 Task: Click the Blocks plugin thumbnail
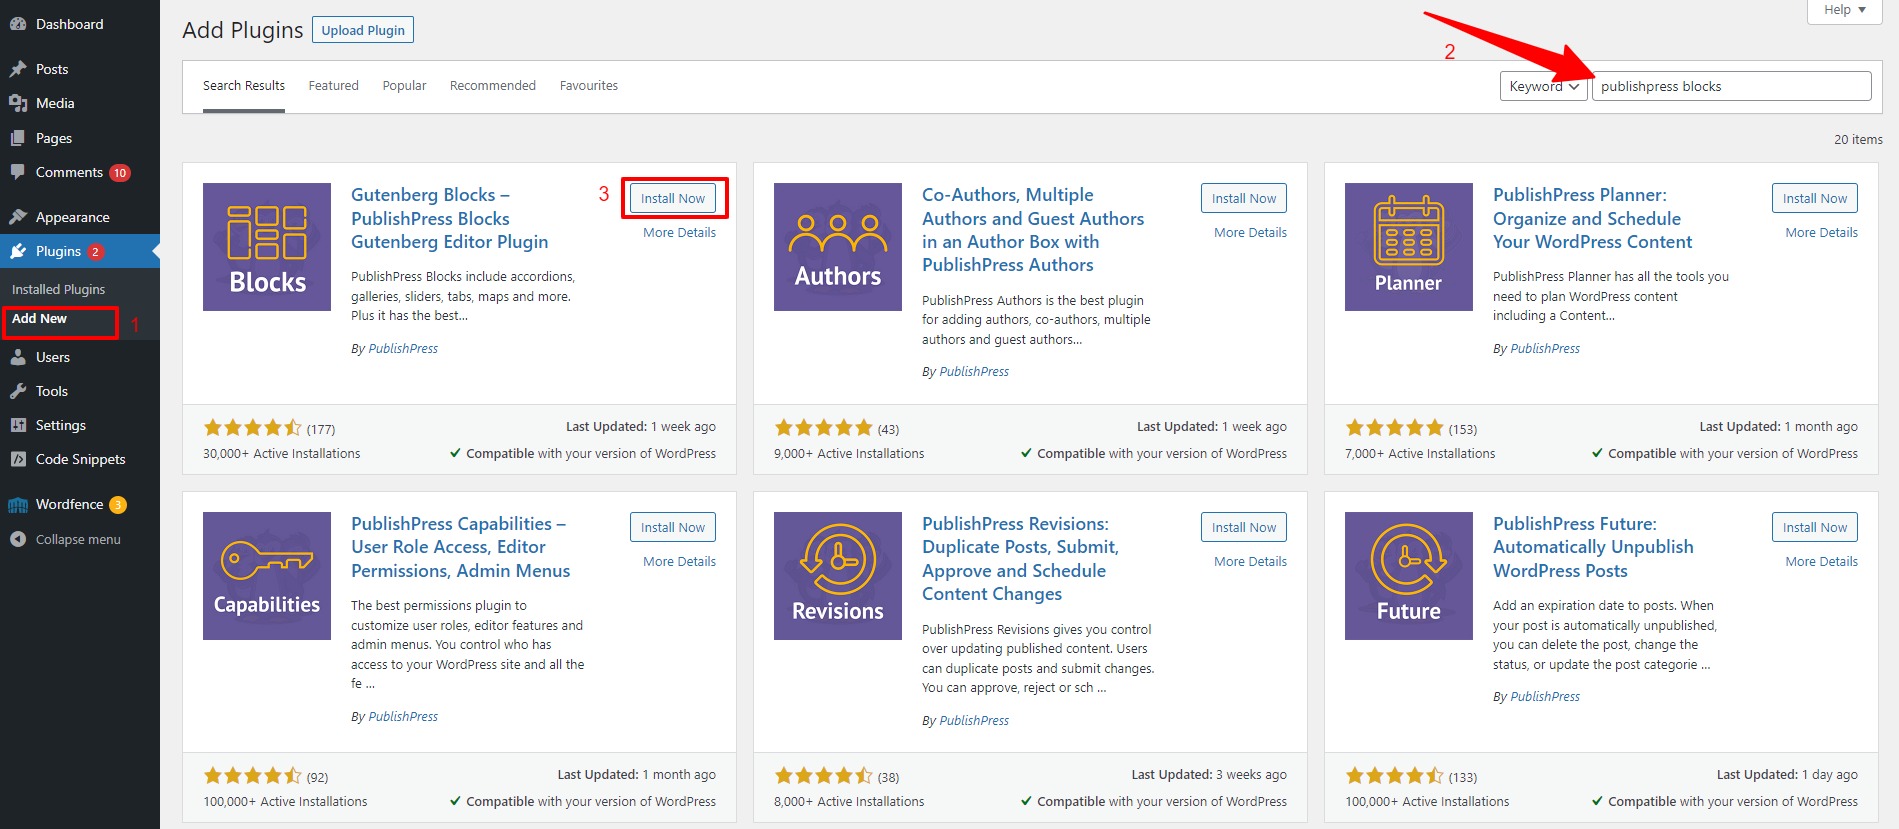(x=267, y=247)
